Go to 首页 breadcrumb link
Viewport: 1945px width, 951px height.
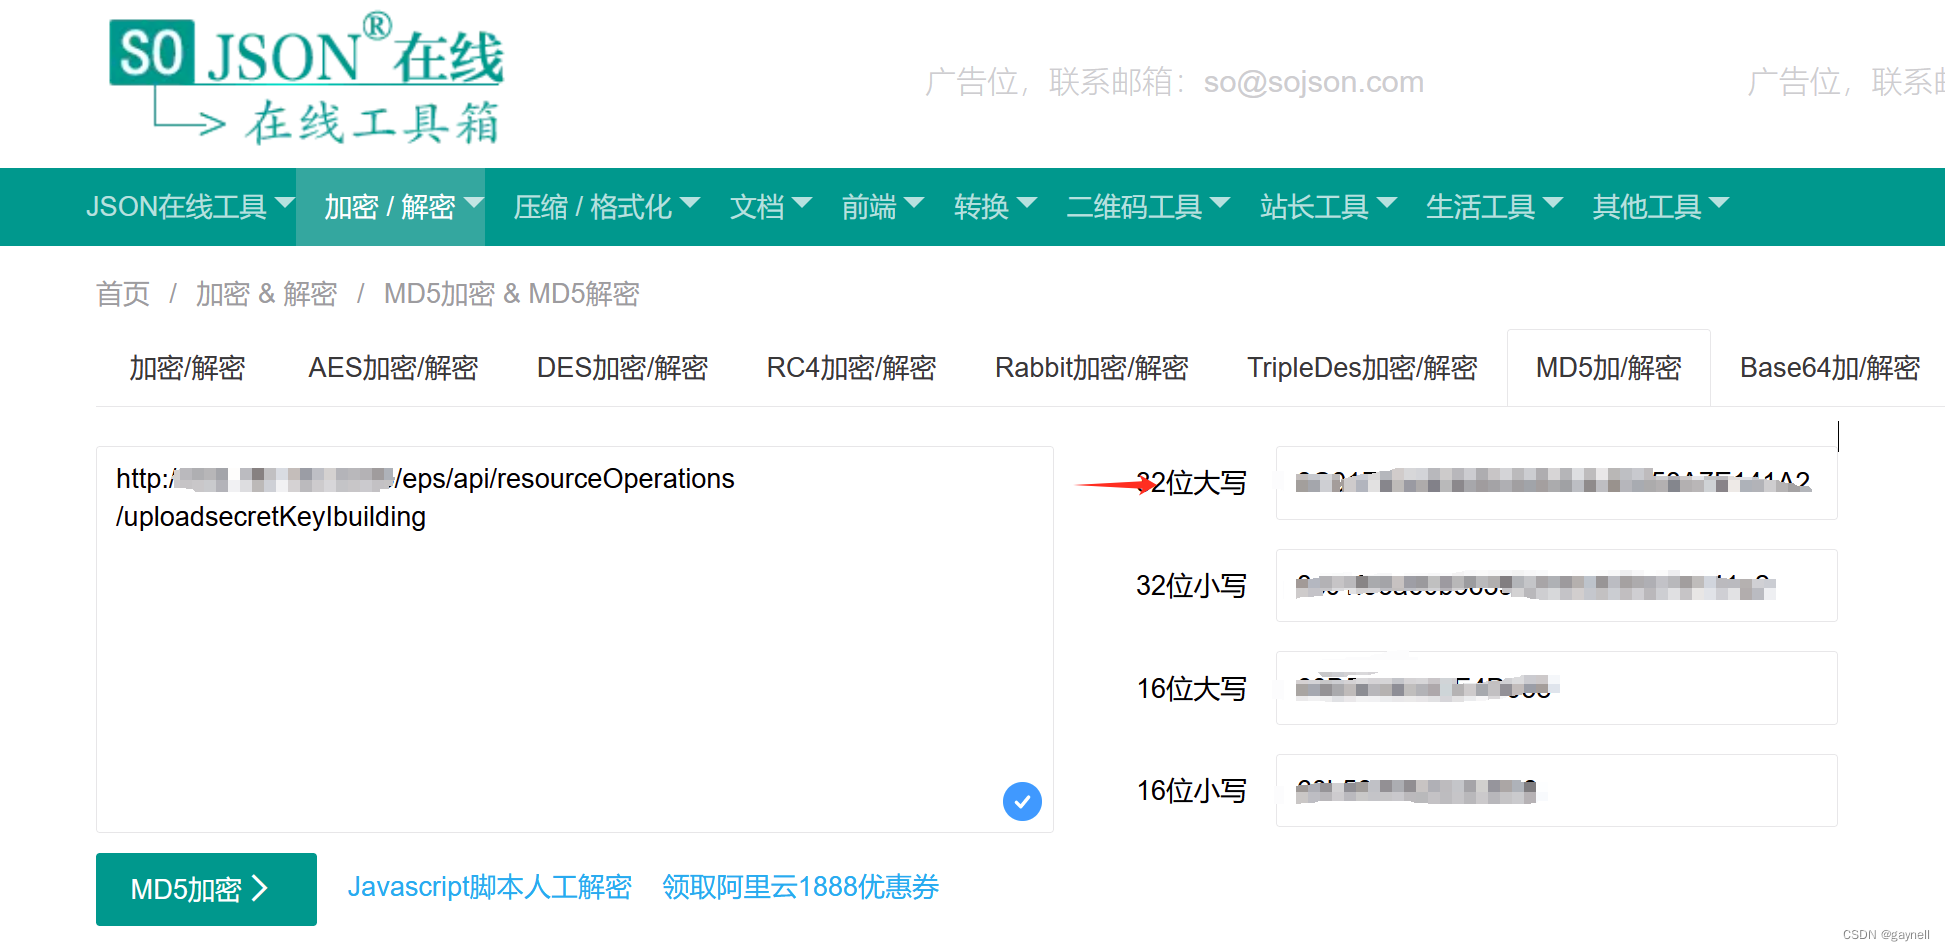[123, 294]
